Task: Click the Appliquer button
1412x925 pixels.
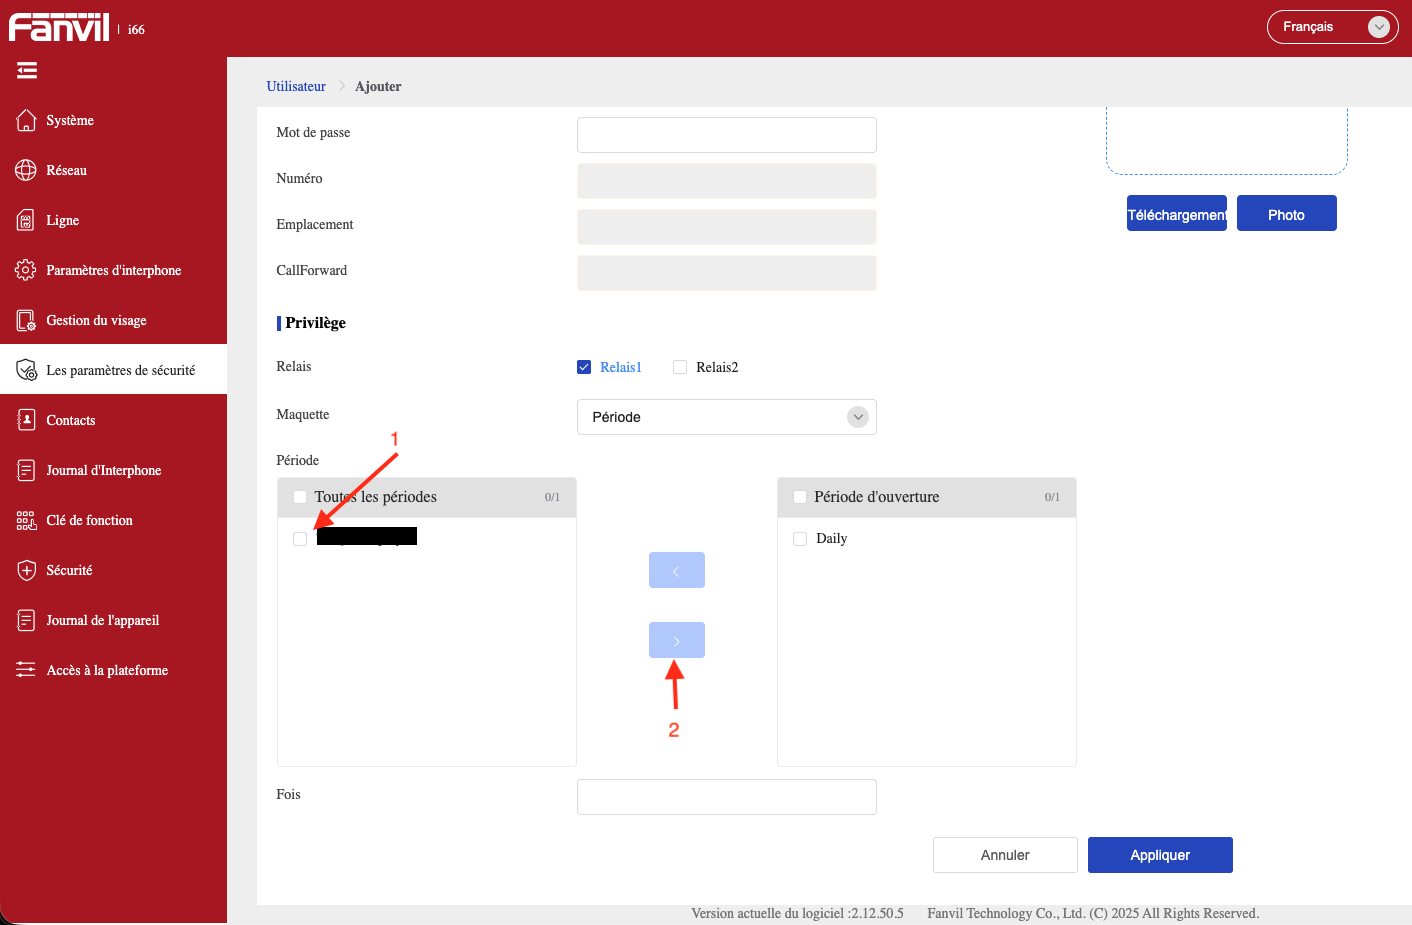Action: [1160, 855]
